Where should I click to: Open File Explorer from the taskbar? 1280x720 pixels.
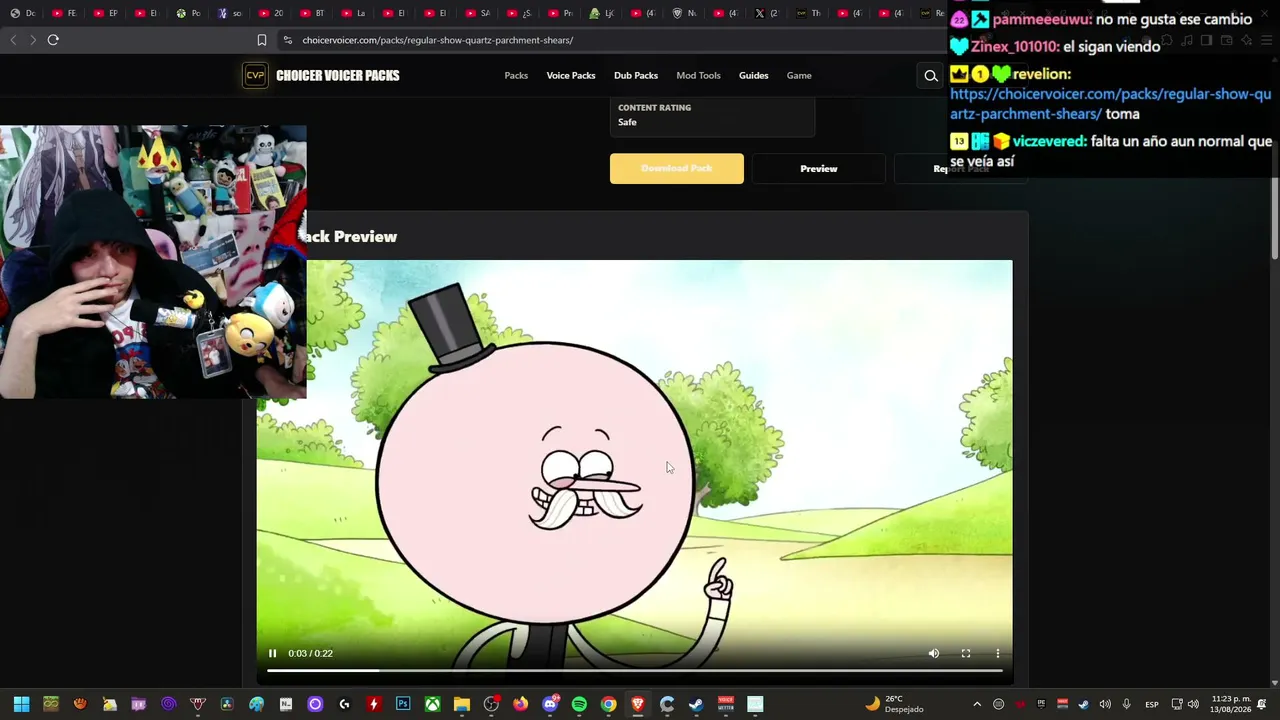(x=461, y=704)
